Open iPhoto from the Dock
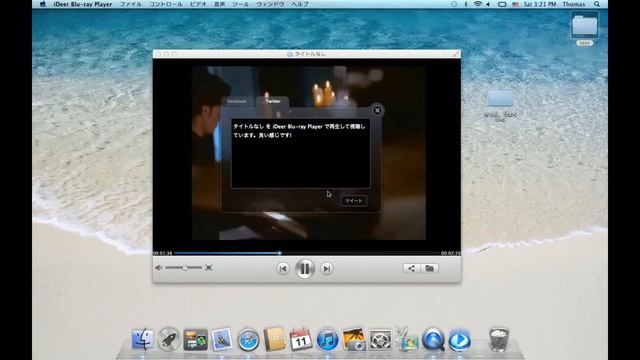 (353, 339)
